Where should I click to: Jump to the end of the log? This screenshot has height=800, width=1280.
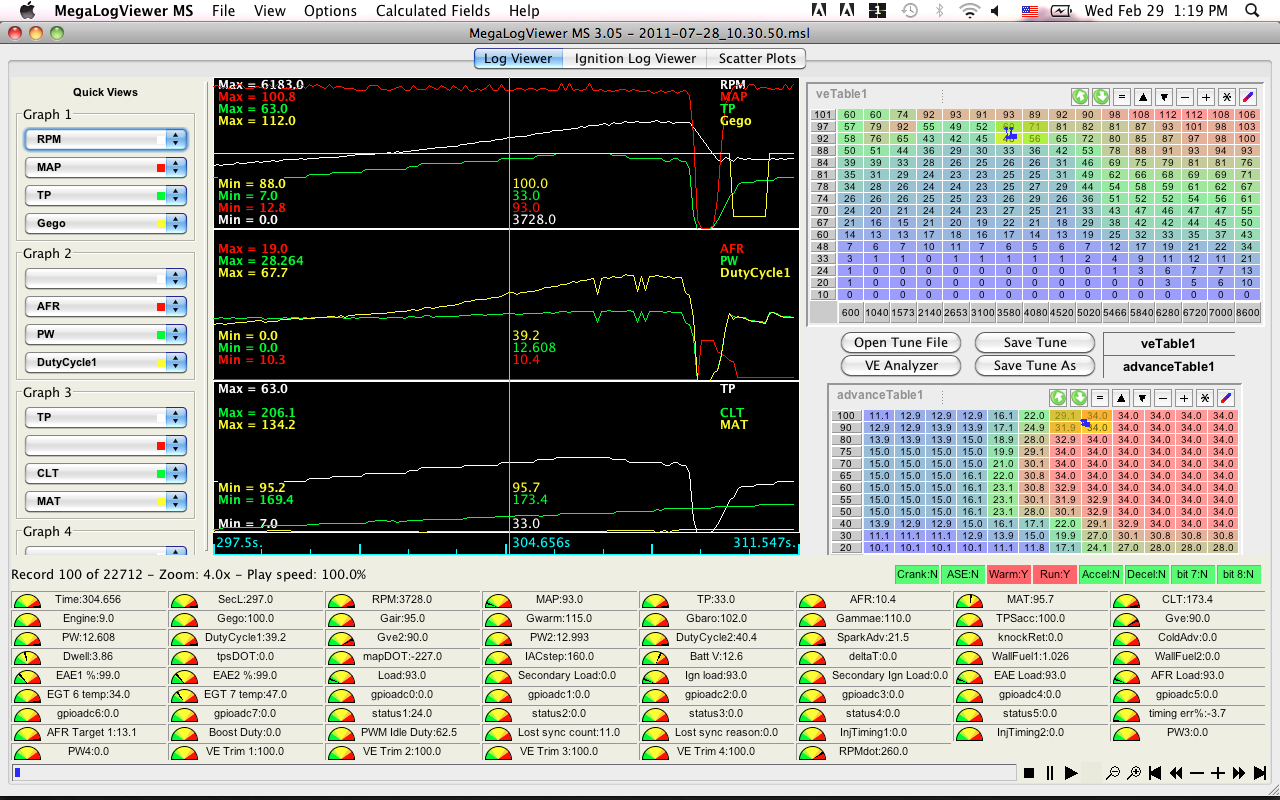[x=1259, y=773]
